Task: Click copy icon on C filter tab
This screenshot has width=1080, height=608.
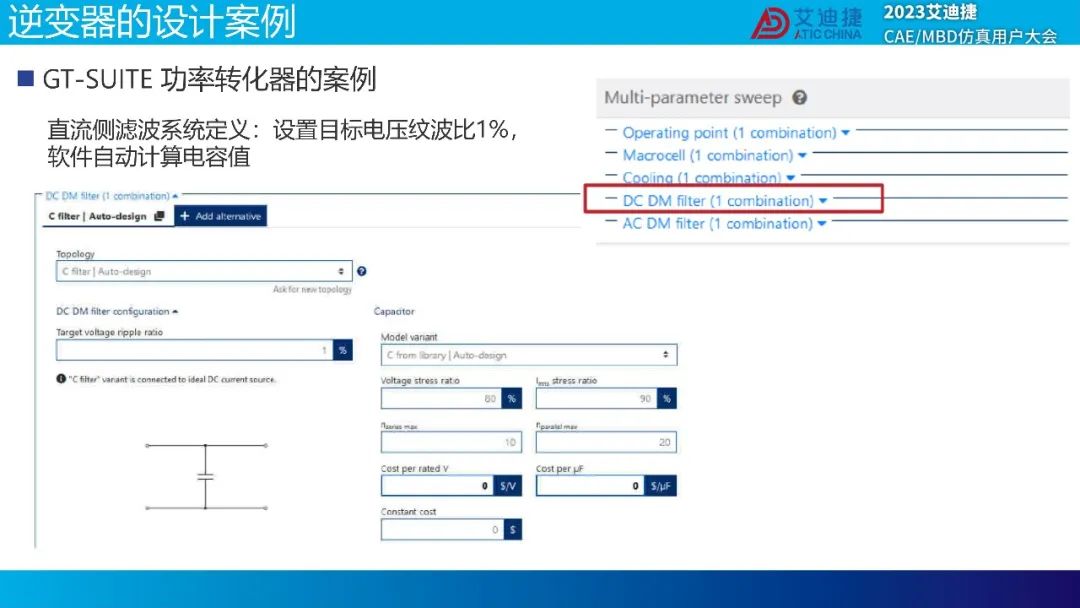Action: (159, 216)
